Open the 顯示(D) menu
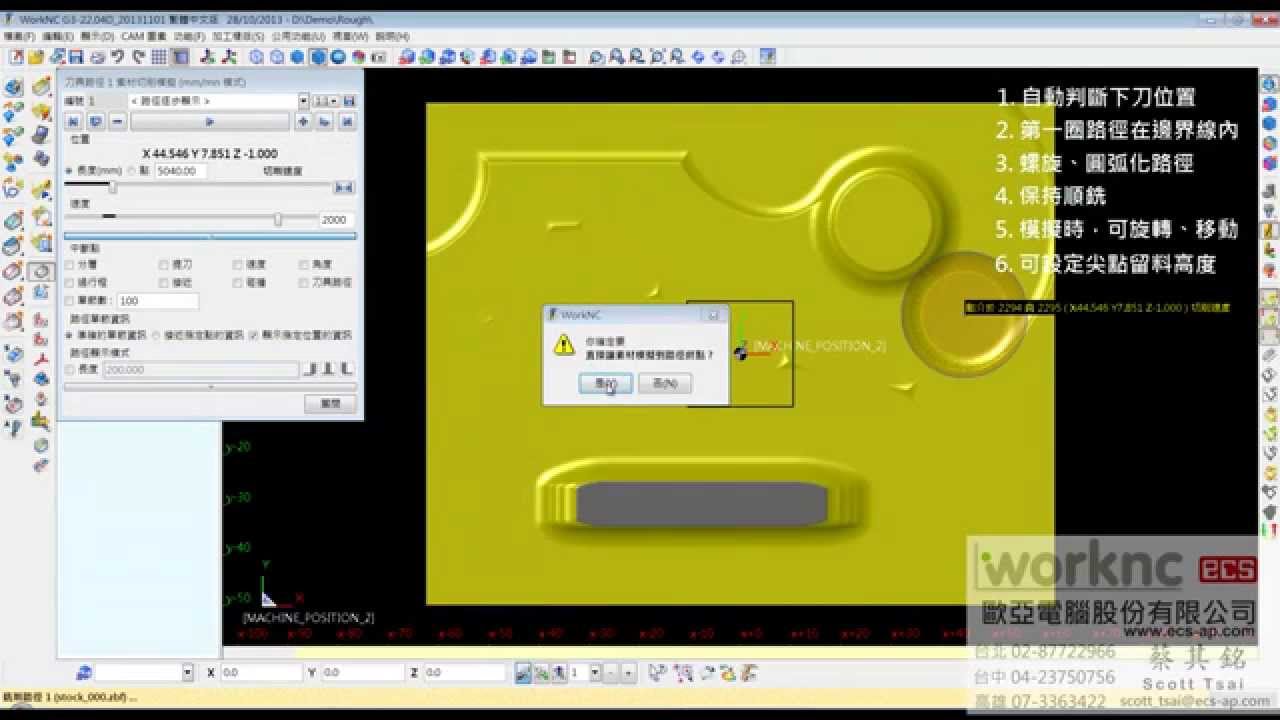Screen dimensions: 1280x720 pos(96,37)
